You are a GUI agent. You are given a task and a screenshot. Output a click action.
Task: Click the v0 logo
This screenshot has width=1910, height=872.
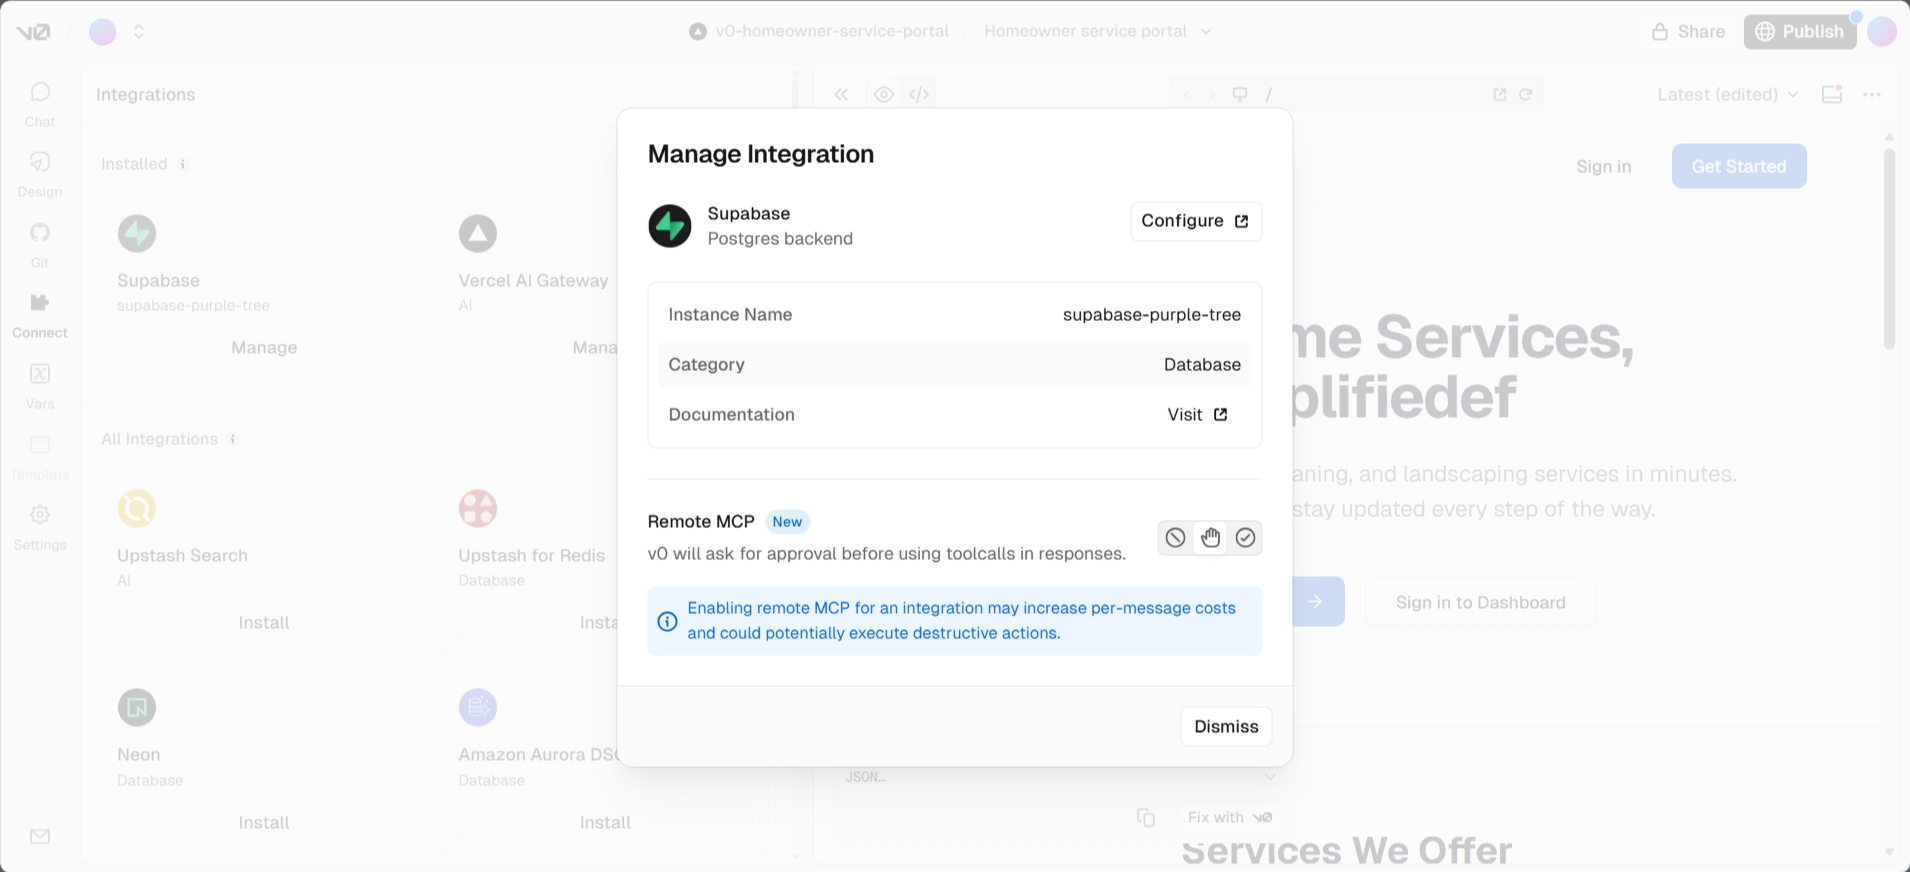click(x=32, y=32)
